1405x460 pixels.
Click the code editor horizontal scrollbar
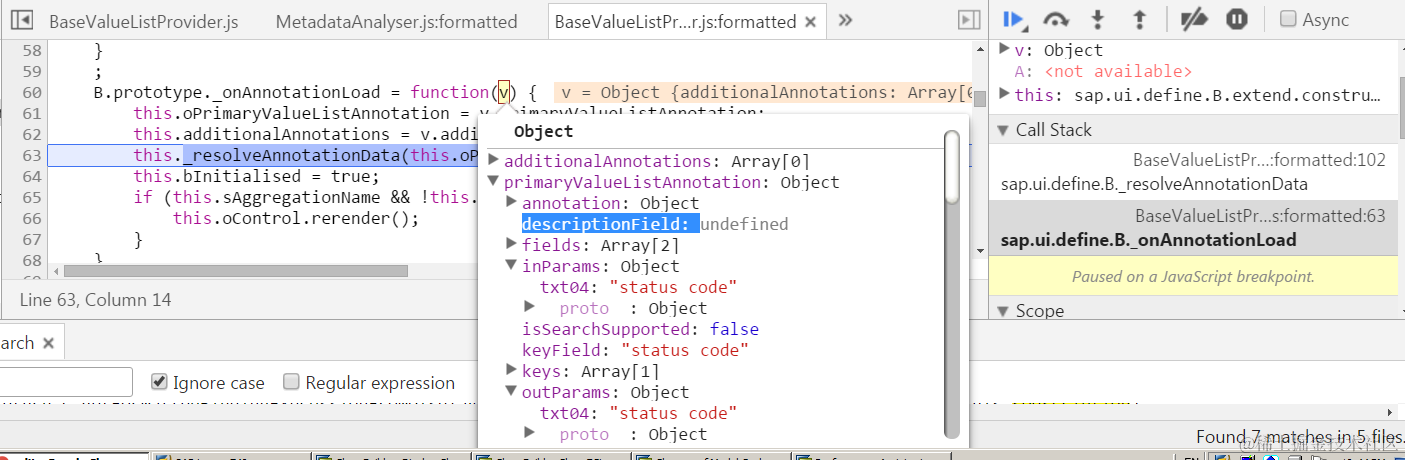coord(235,271)
